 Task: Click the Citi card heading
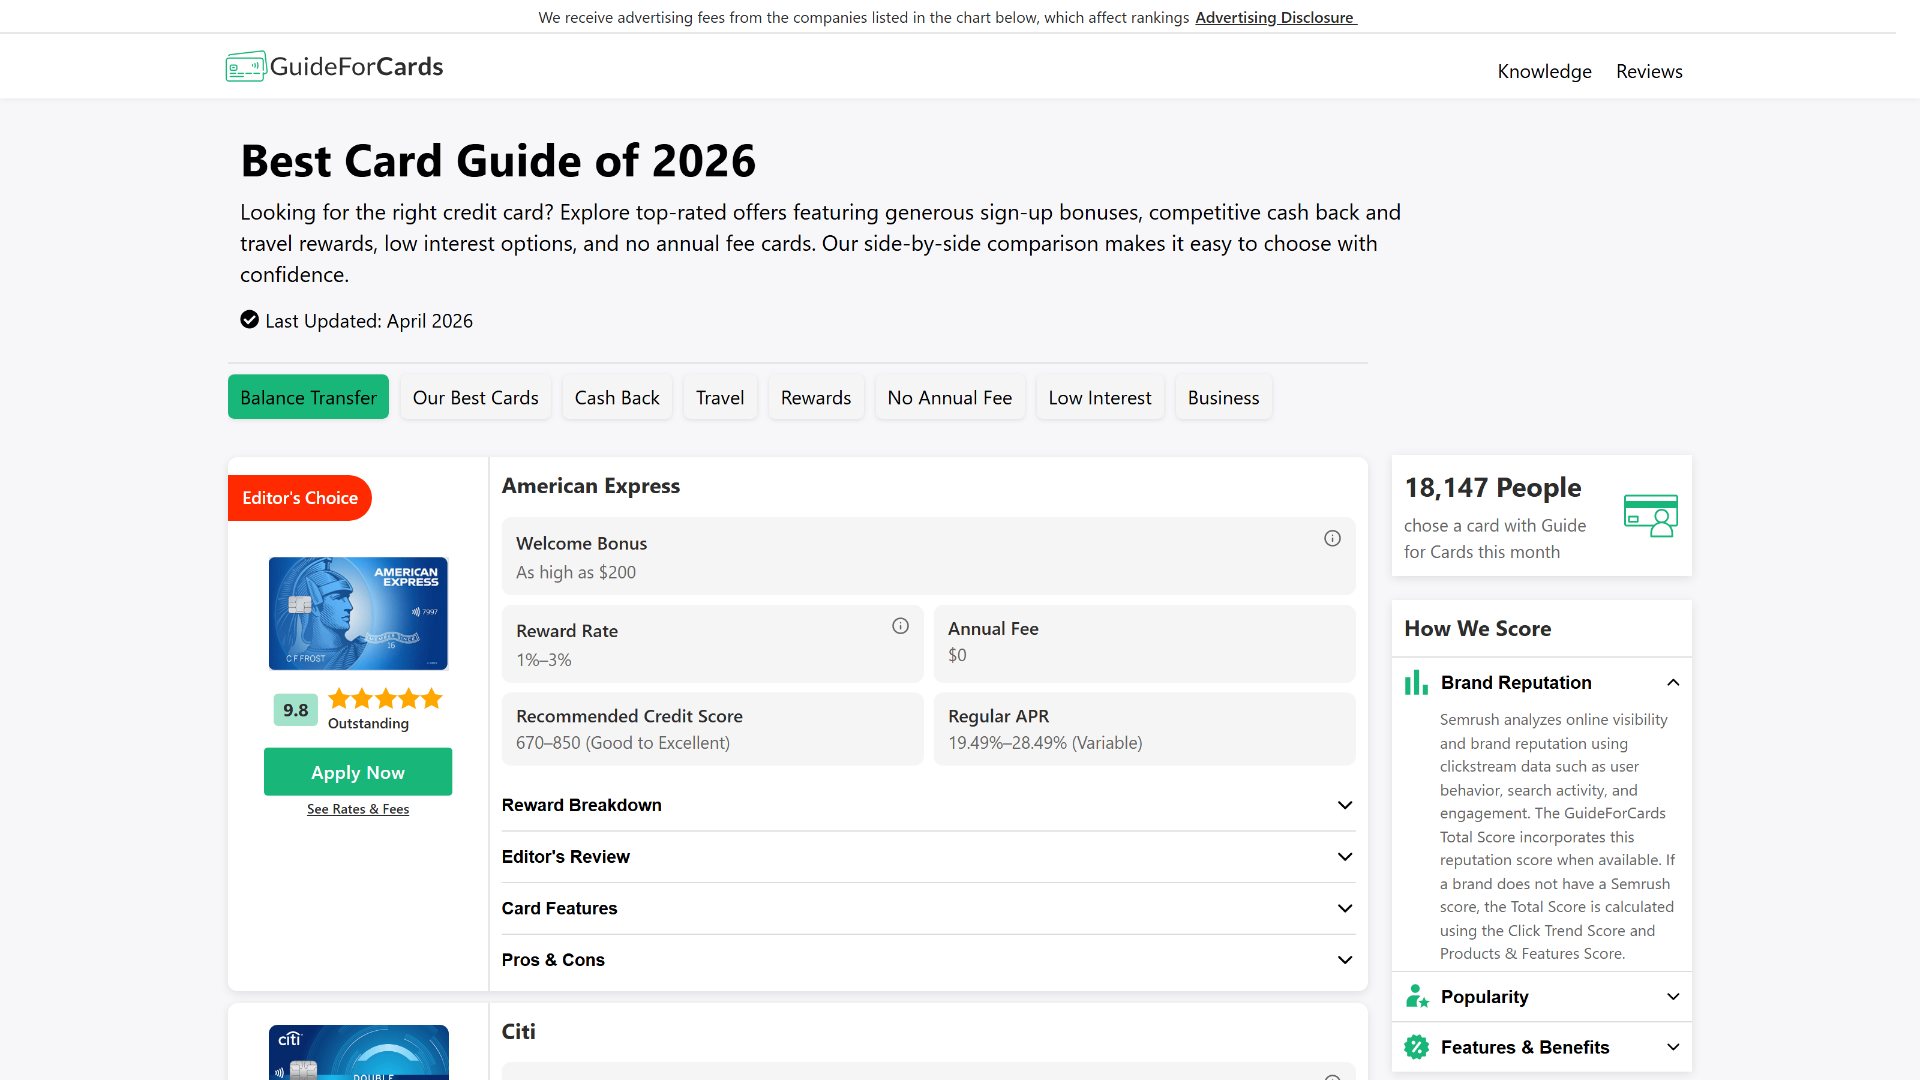[x=519, y=1032]
